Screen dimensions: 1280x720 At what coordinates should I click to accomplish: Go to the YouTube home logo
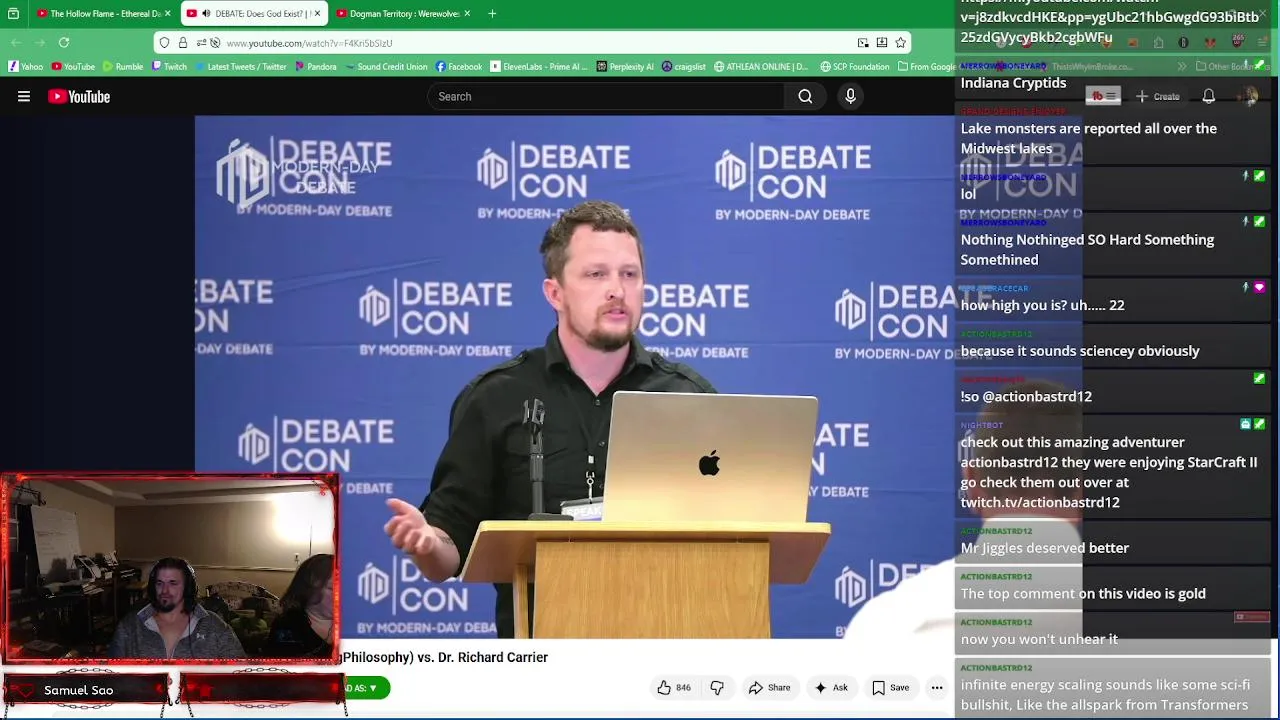[x=79, y=97]
